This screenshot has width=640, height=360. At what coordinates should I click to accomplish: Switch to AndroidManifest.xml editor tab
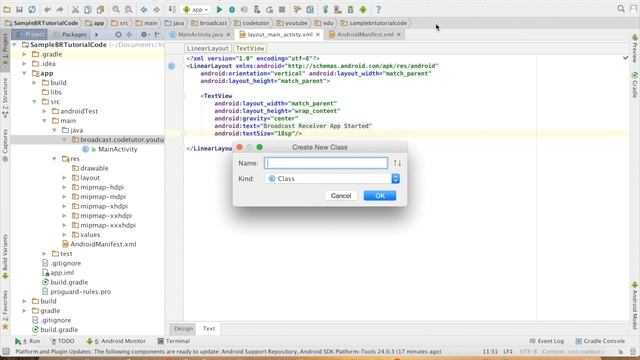pos(365,35)
